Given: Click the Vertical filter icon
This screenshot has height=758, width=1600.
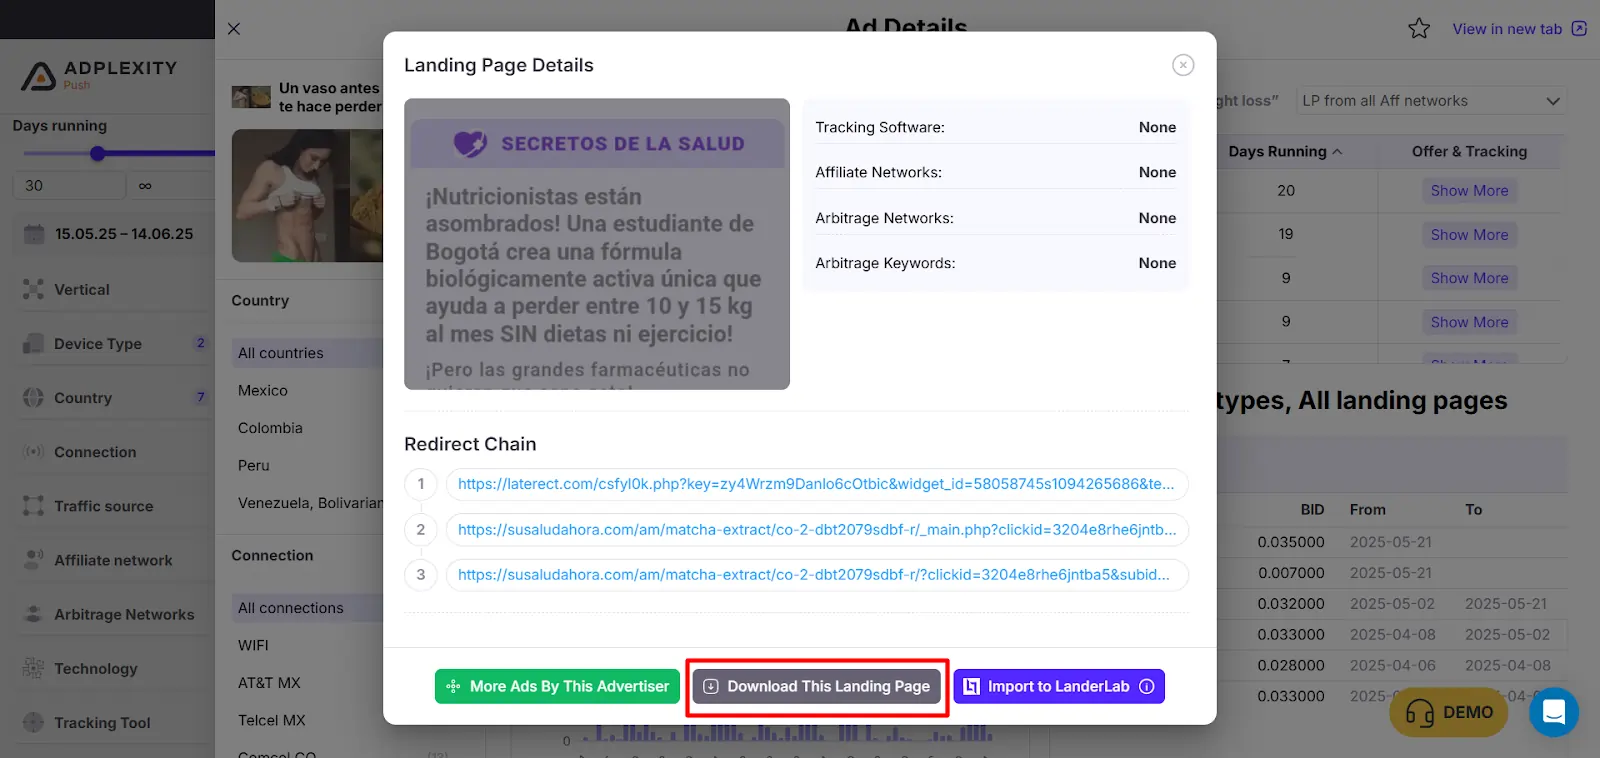Looking at the screenshot, I should [x=34, y=290].
